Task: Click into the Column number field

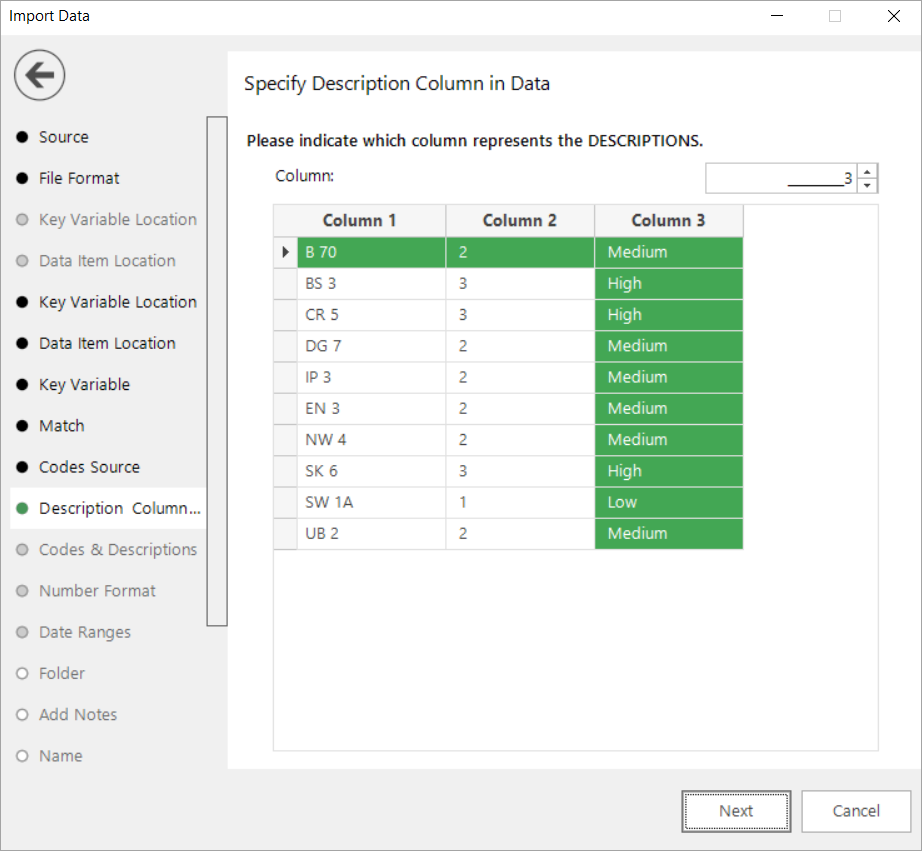Action: point(781,178)
